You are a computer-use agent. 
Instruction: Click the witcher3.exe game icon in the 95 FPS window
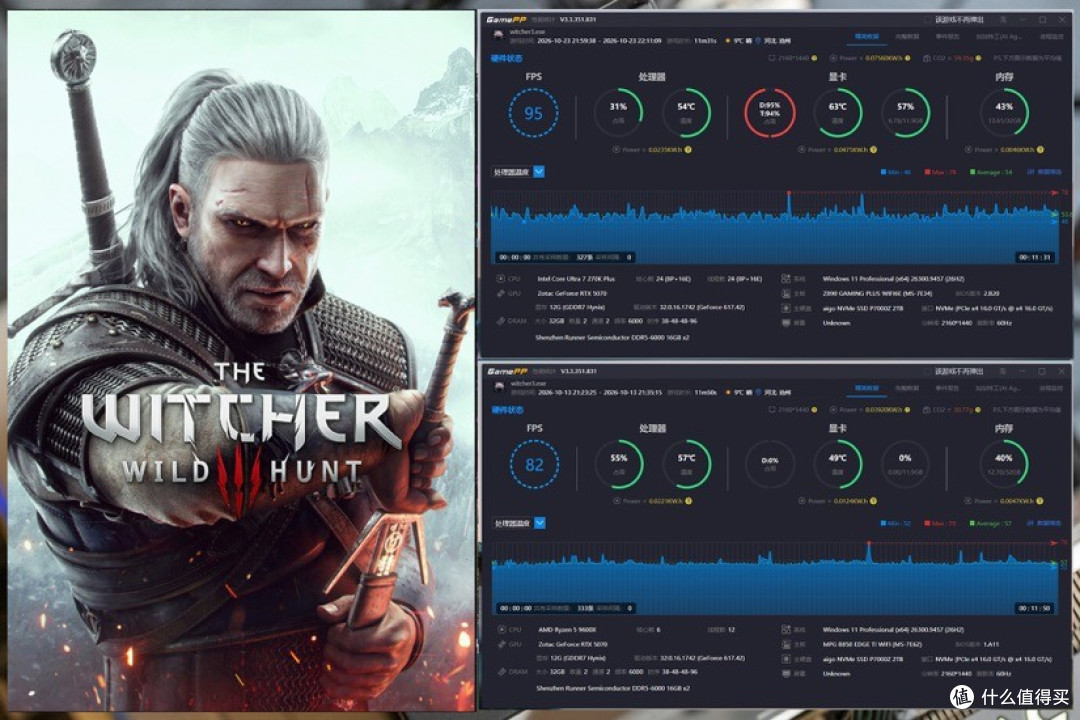(499, 35)
